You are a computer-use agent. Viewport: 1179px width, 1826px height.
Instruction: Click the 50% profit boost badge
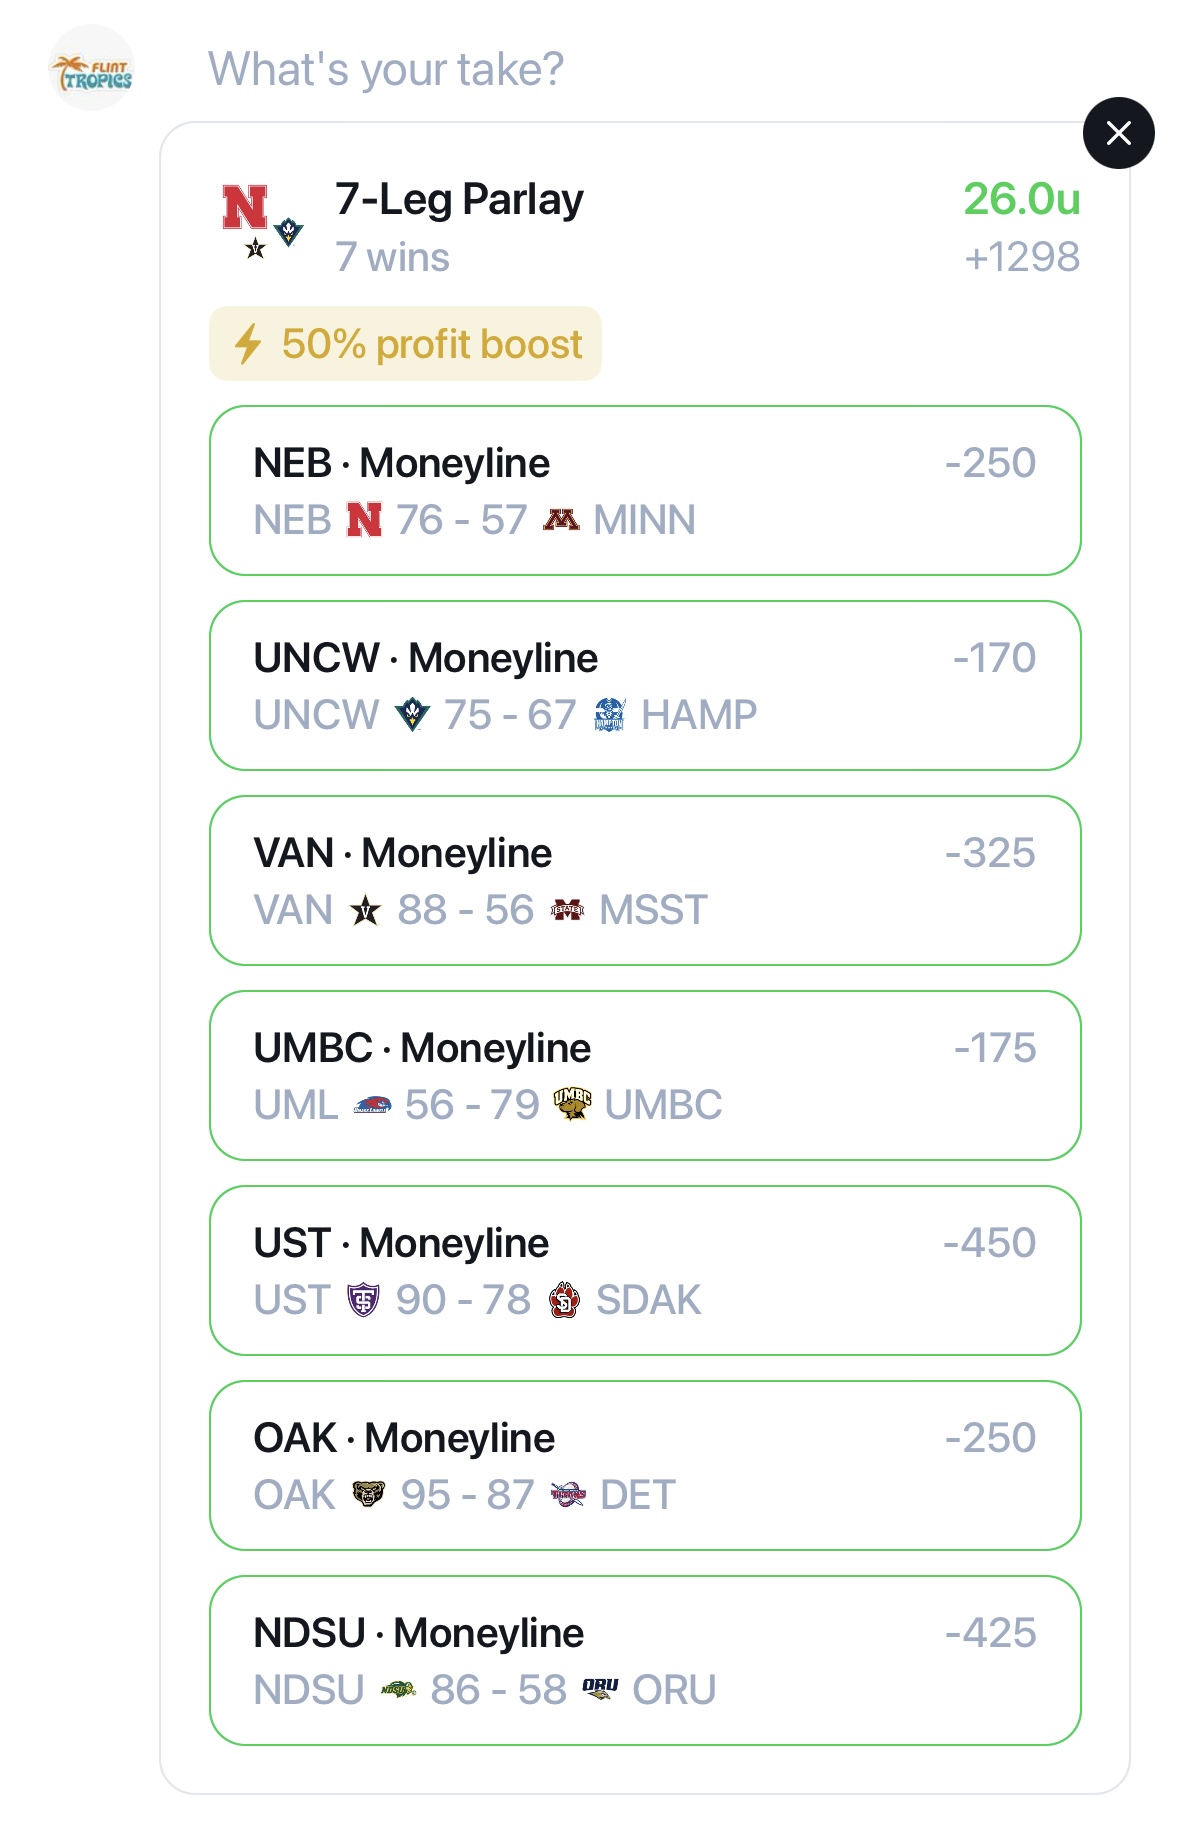[x=405, y=344]
